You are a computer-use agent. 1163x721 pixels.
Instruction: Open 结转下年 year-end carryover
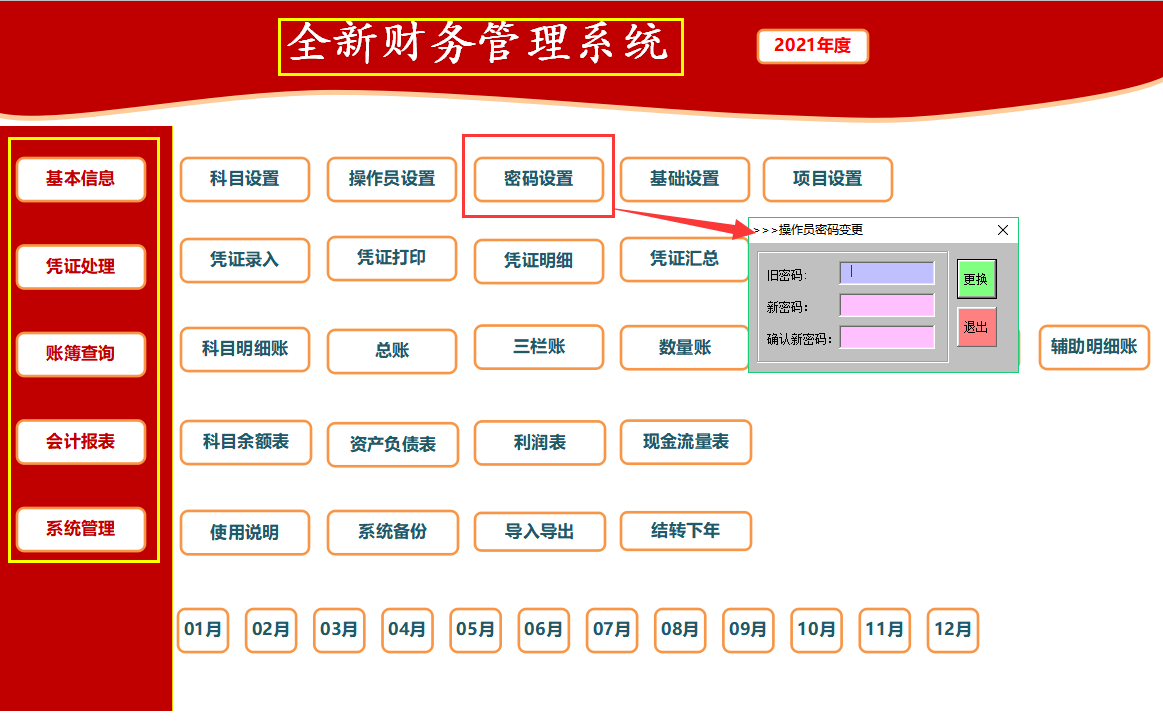click(x=685, y=531)
